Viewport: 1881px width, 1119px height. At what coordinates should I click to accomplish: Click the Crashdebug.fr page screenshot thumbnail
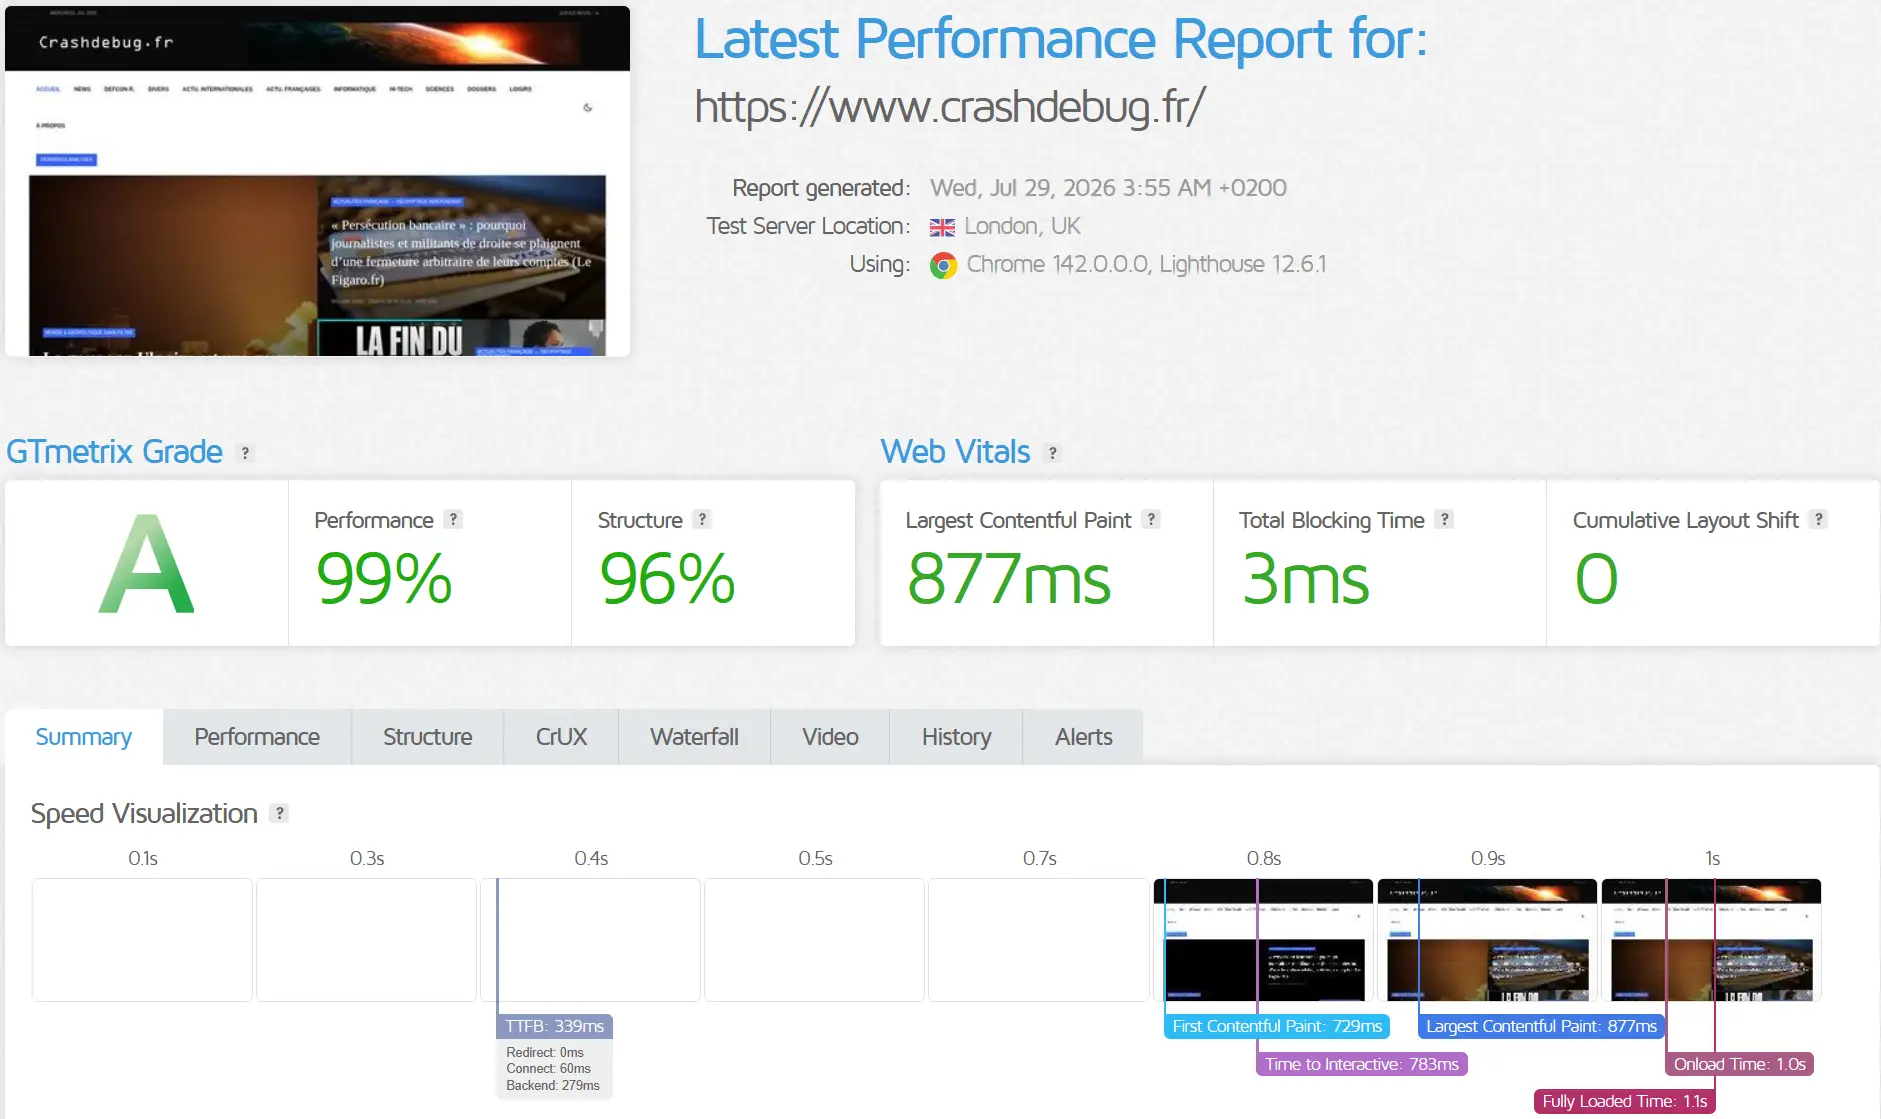point(317,181)
